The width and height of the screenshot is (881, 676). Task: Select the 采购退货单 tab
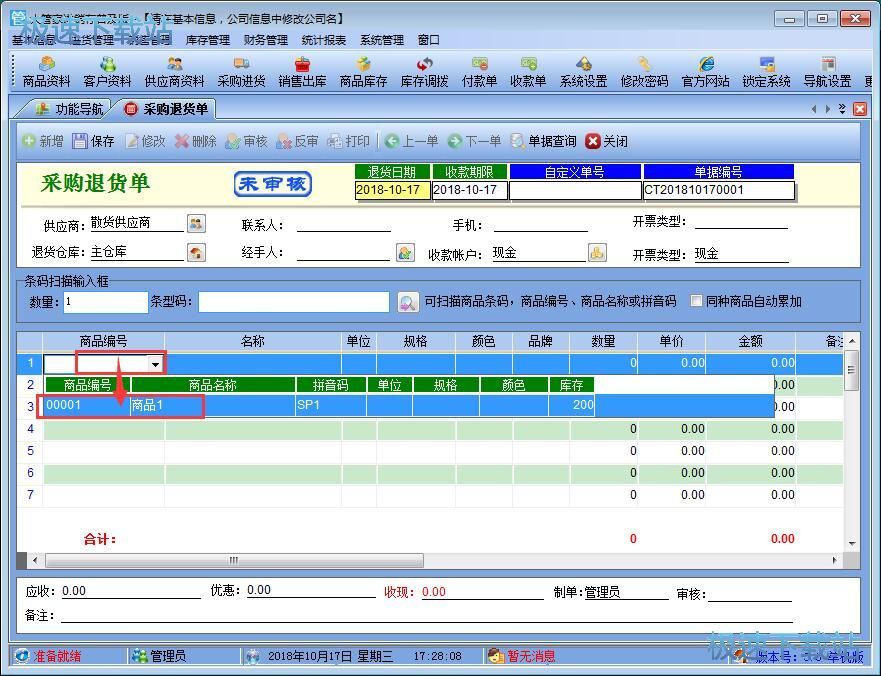[166, 109]
